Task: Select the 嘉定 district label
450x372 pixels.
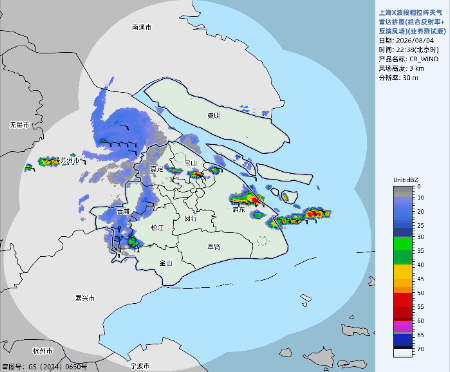Action: coord(156,169)
